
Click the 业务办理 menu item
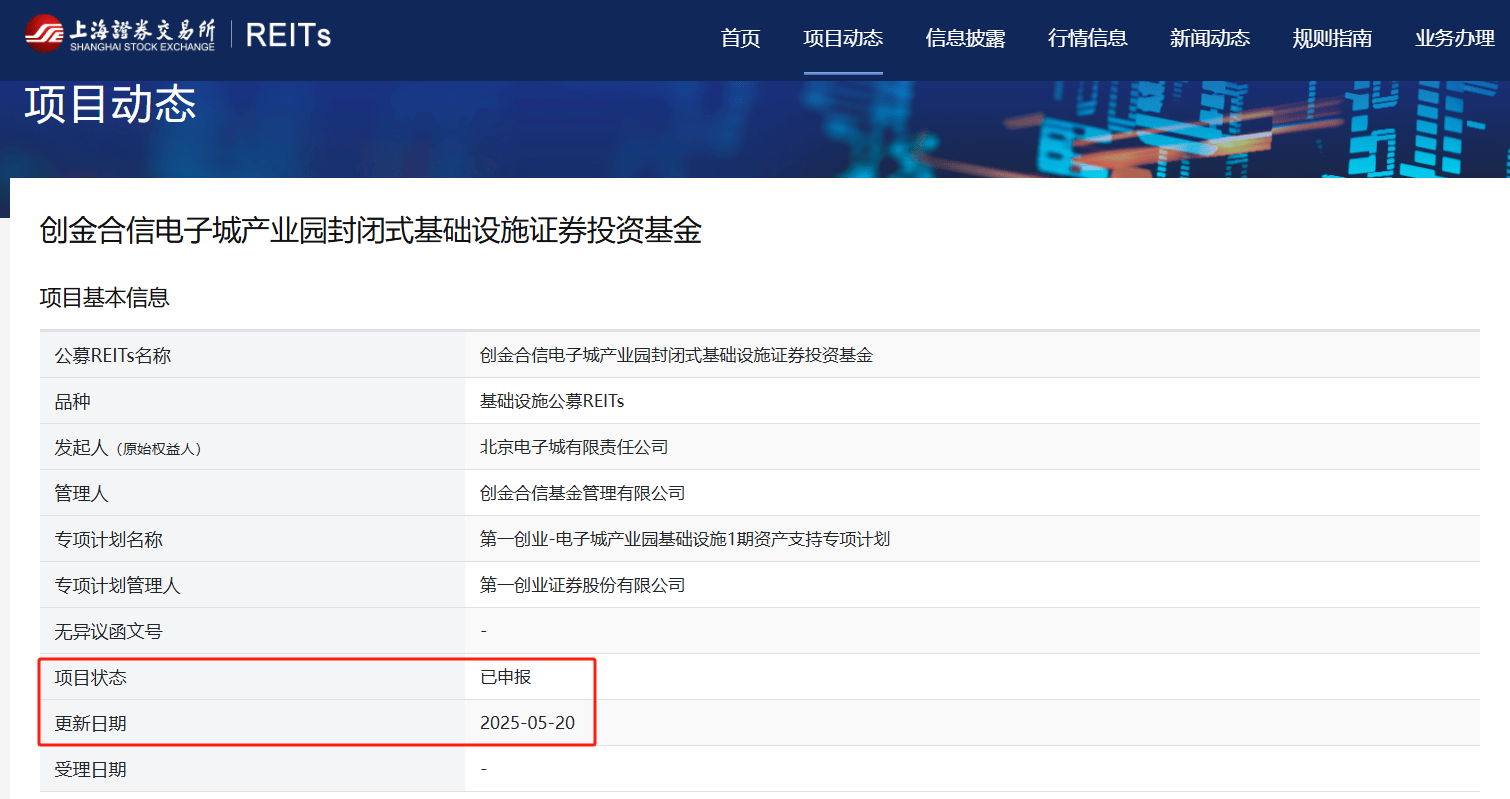tap(1454, 38)
